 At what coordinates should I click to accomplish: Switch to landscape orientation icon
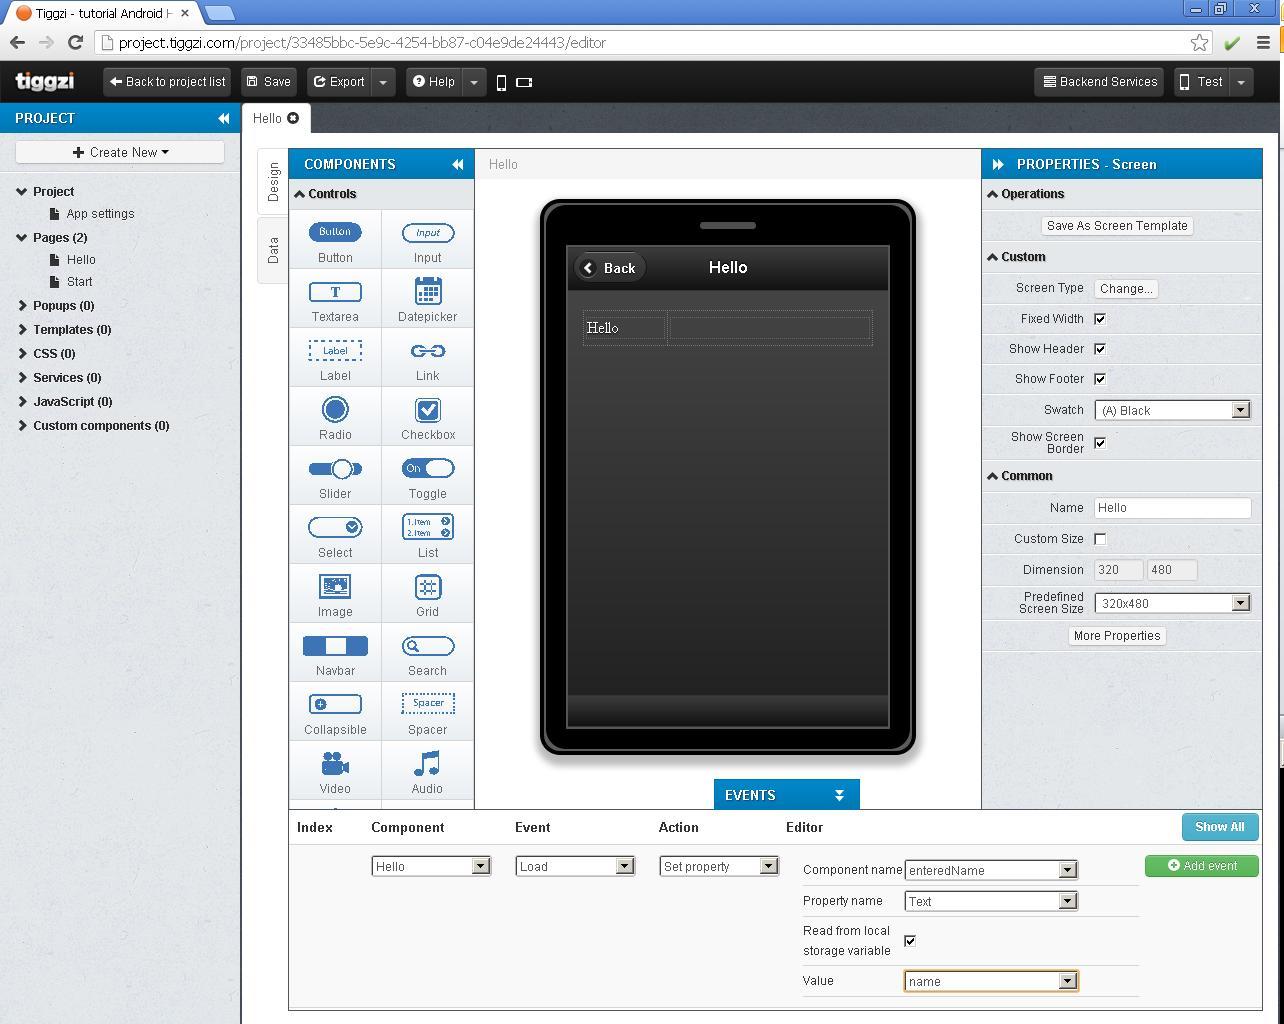click(524, 83)
